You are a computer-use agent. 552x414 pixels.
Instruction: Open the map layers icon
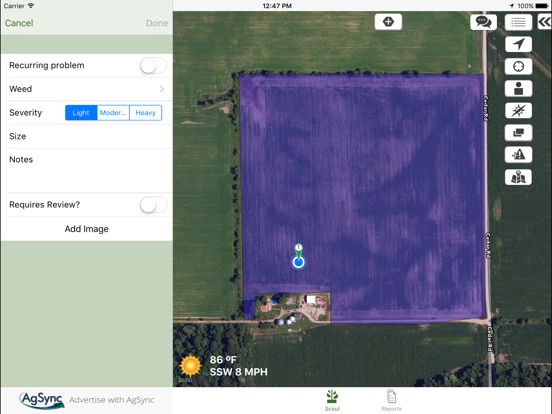[x=518, y=133]
